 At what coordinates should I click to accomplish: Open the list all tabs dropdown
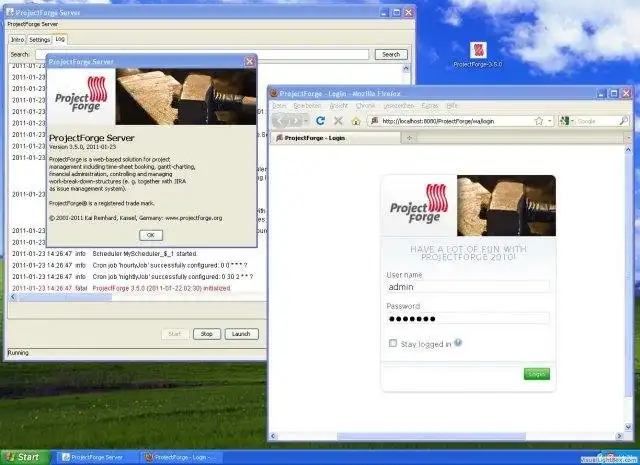[x=628, y=138]
